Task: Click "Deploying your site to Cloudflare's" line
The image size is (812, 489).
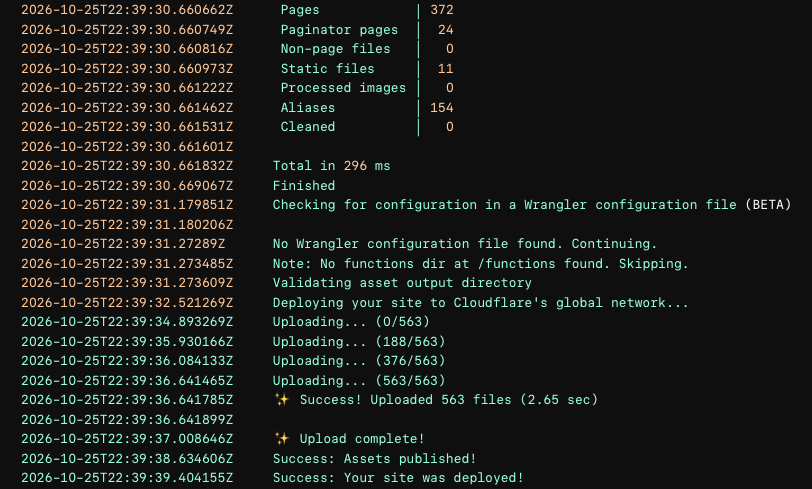Action: [481, 303]
